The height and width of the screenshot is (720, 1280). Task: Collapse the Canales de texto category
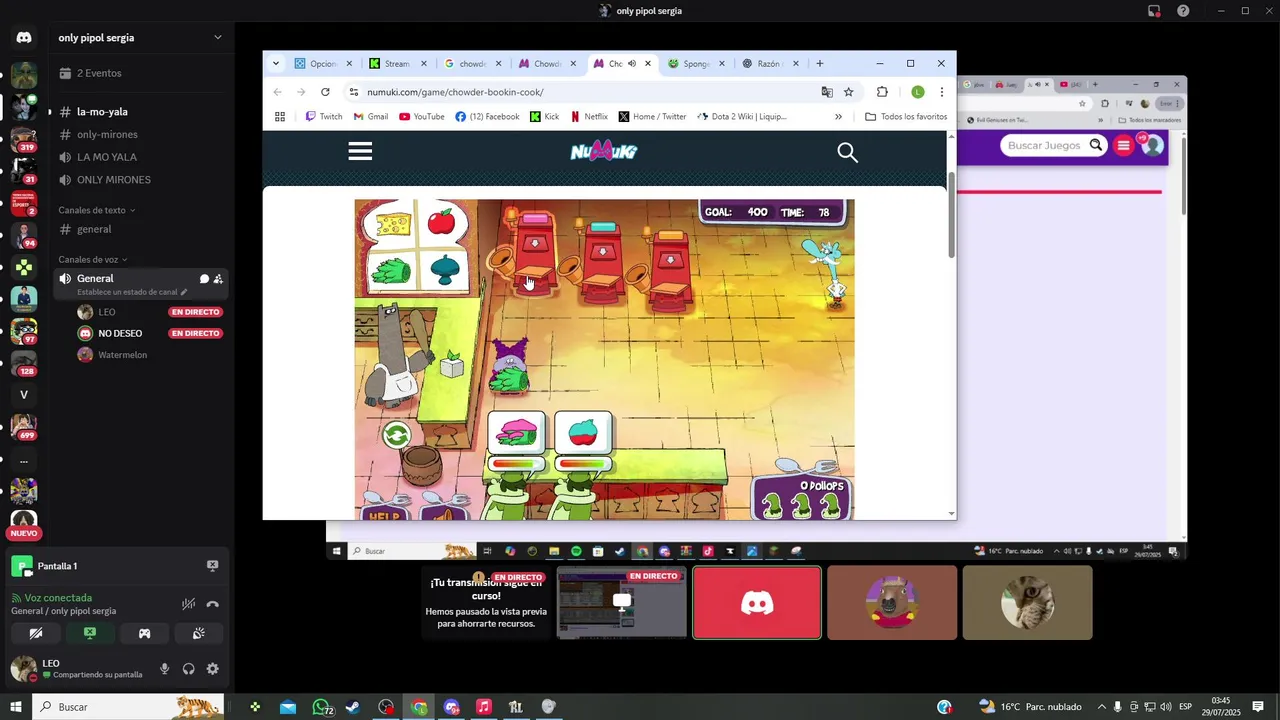click(97, 210)
